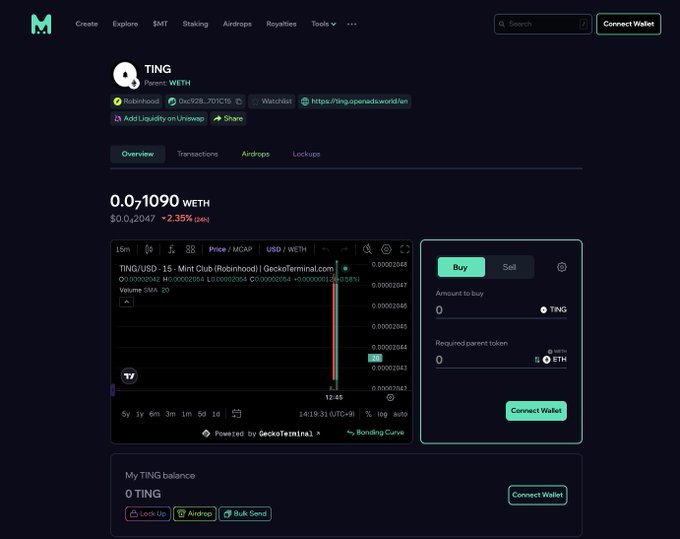
Task: Select USD denomination on chart
Action: 273,249
